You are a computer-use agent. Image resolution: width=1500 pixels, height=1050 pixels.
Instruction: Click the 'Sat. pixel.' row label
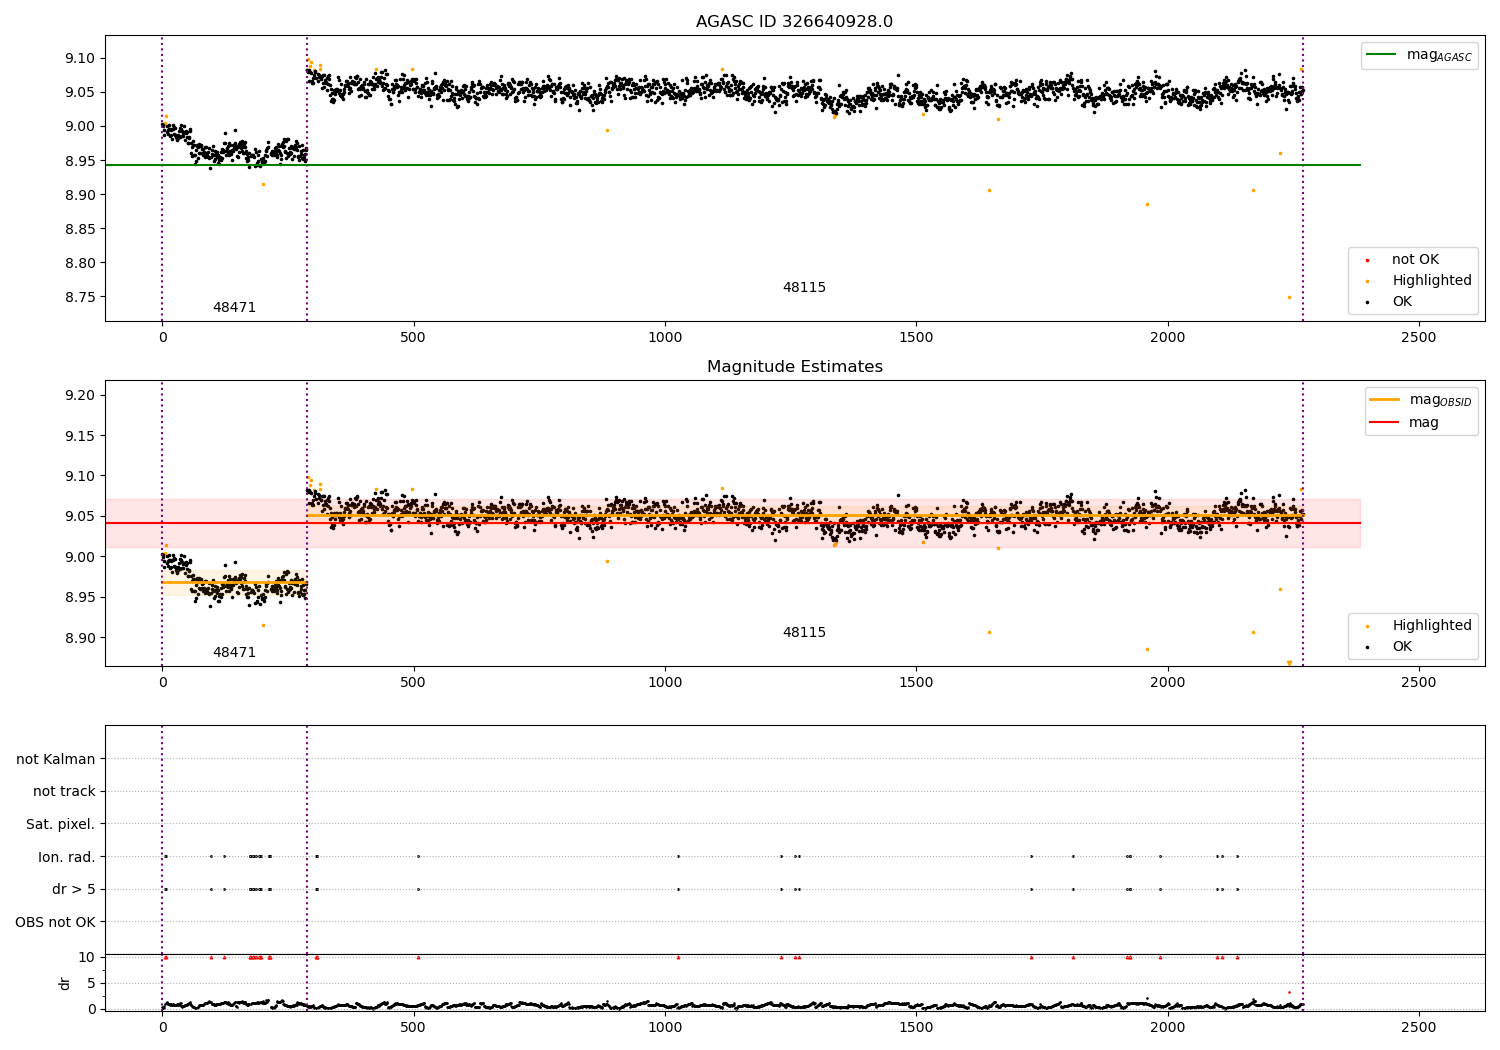(61, 824)
